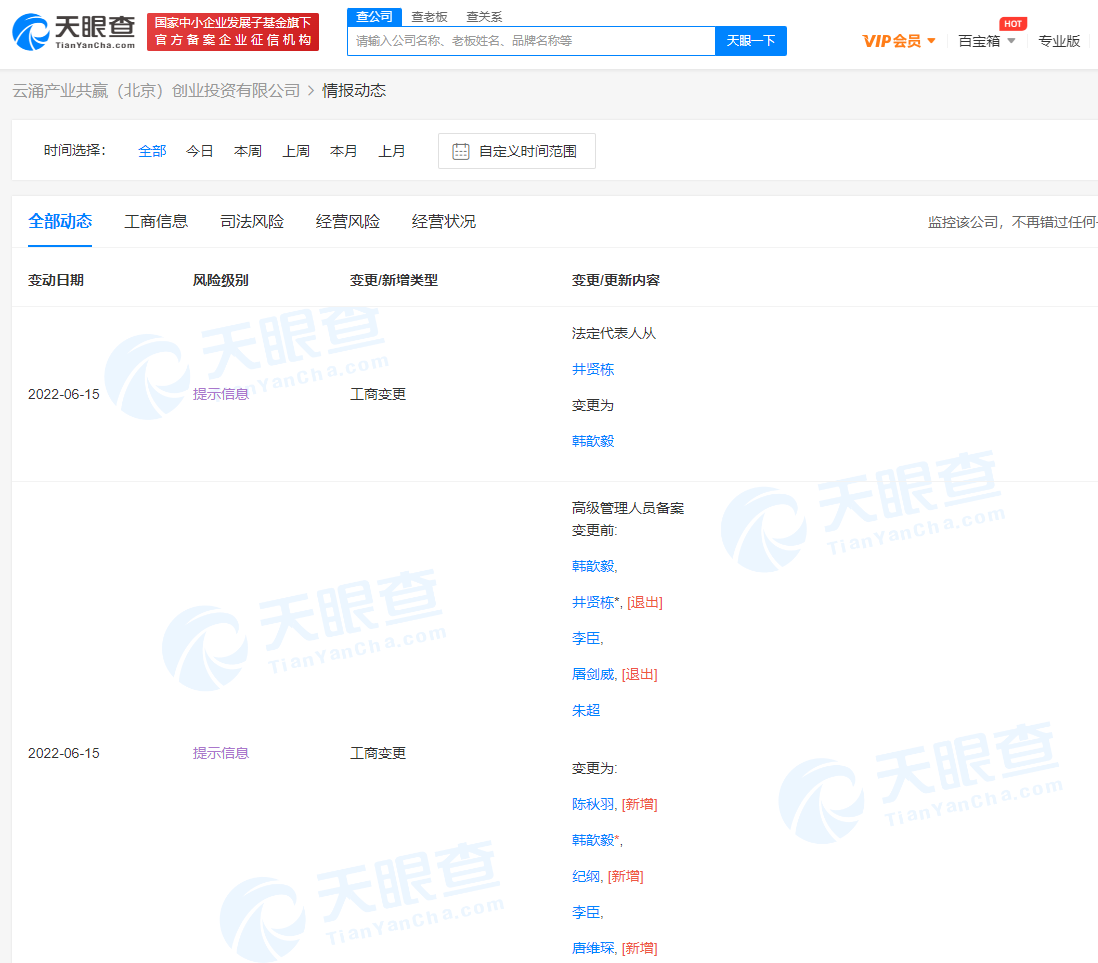
Task: Filter time by 今日
Action: pyautogui.click(x=200, y=151)
